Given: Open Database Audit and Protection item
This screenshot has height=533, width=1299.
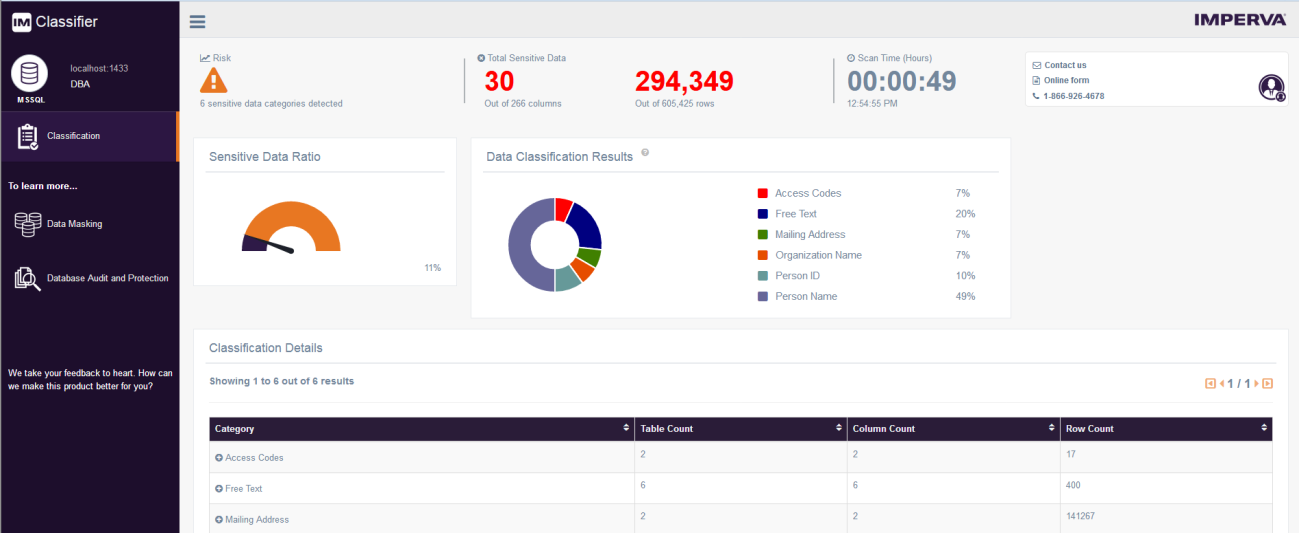Looking at the screenshot, I should 90,278.
